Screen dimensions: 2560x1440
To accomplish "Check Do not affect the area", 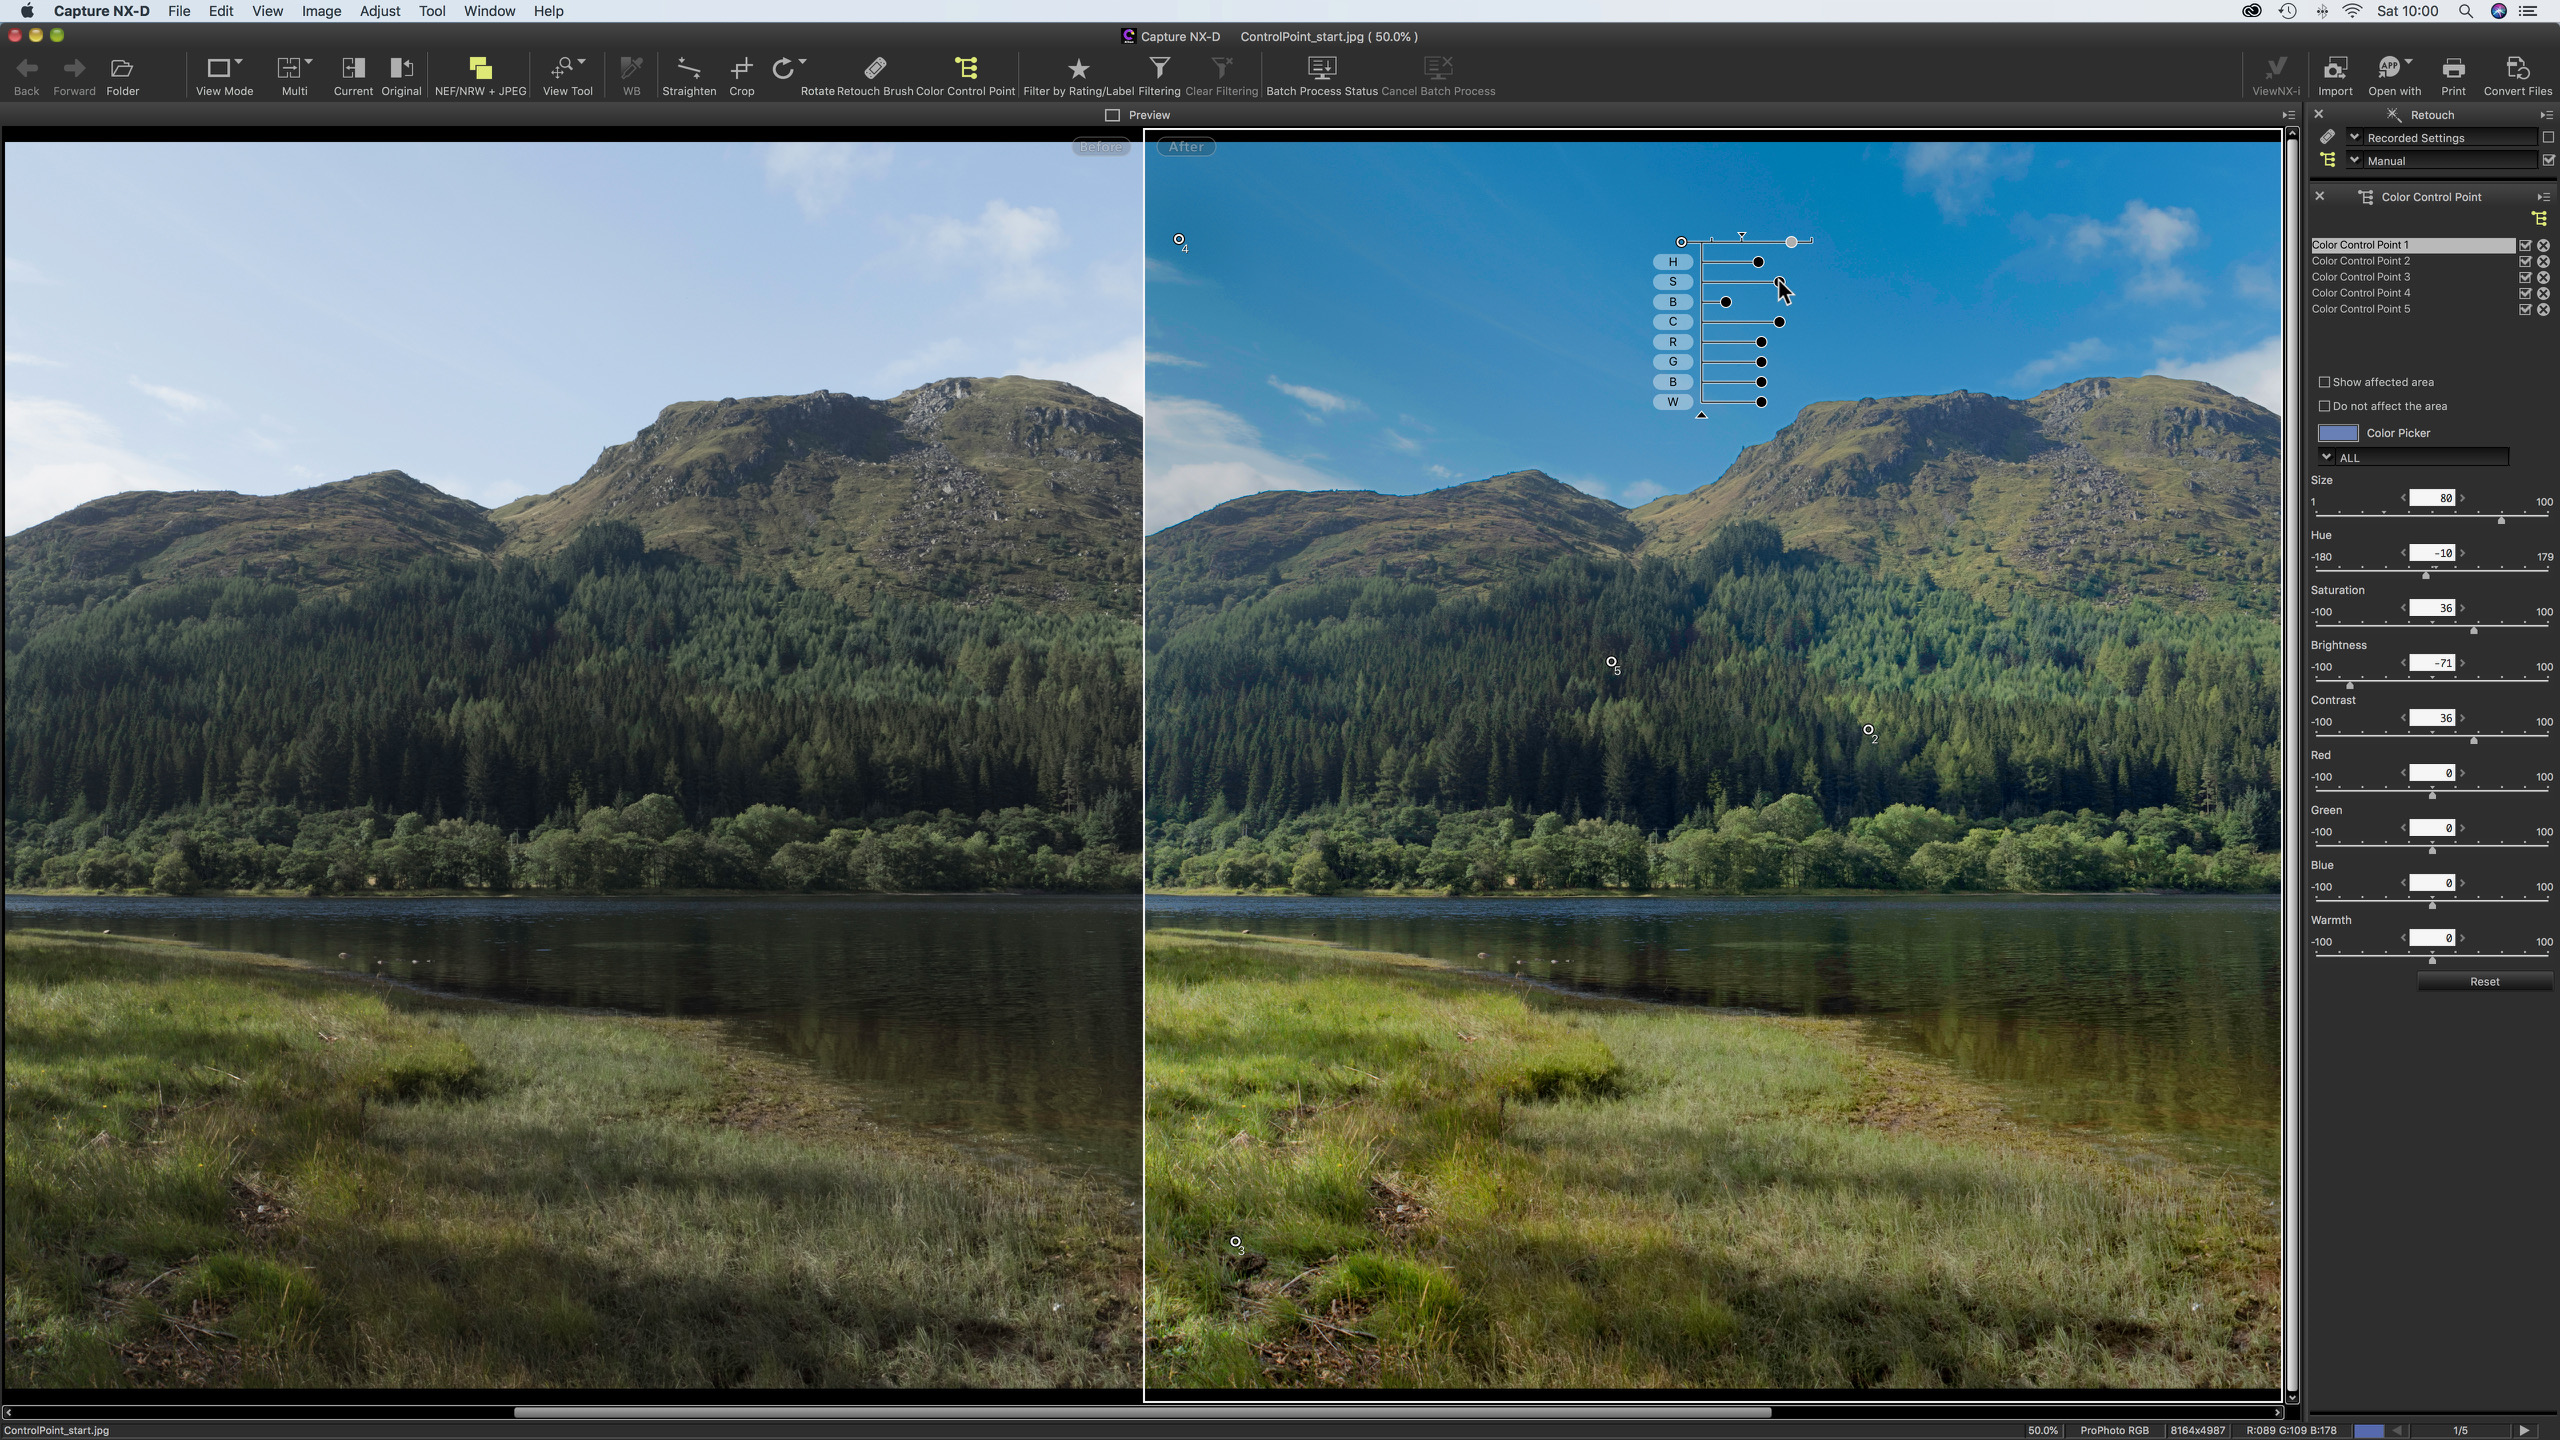I will click(2324, 406).
